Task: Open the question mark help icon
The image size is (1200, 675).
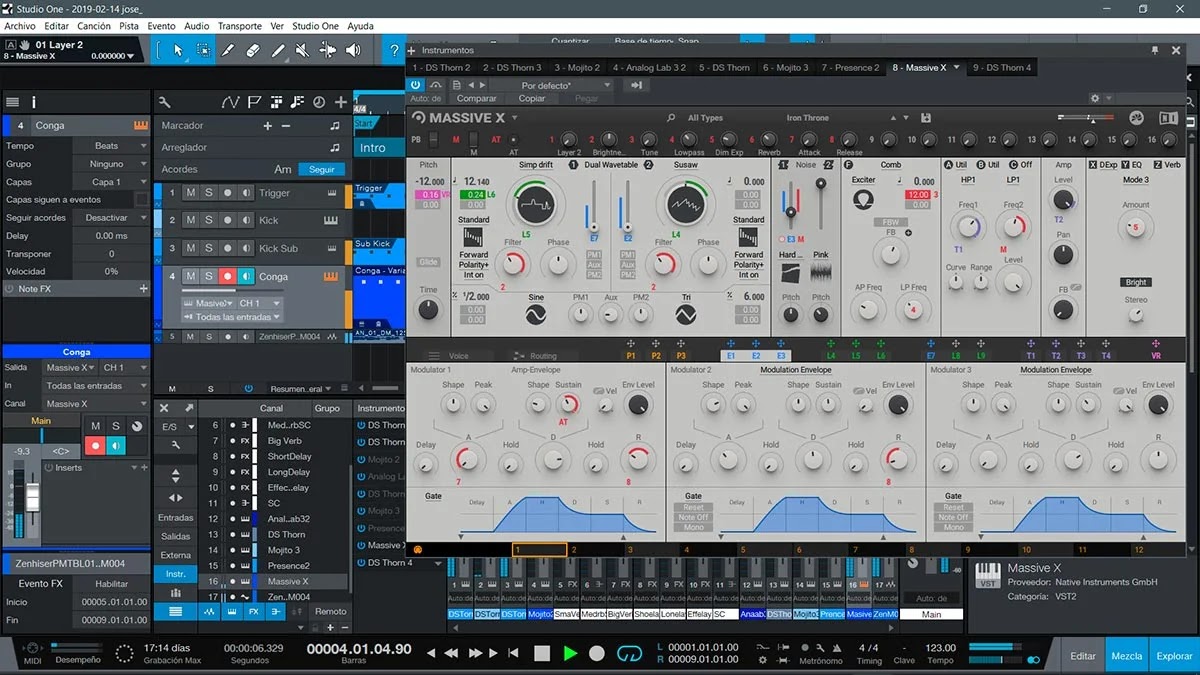Action: click(x=394, y=49)
